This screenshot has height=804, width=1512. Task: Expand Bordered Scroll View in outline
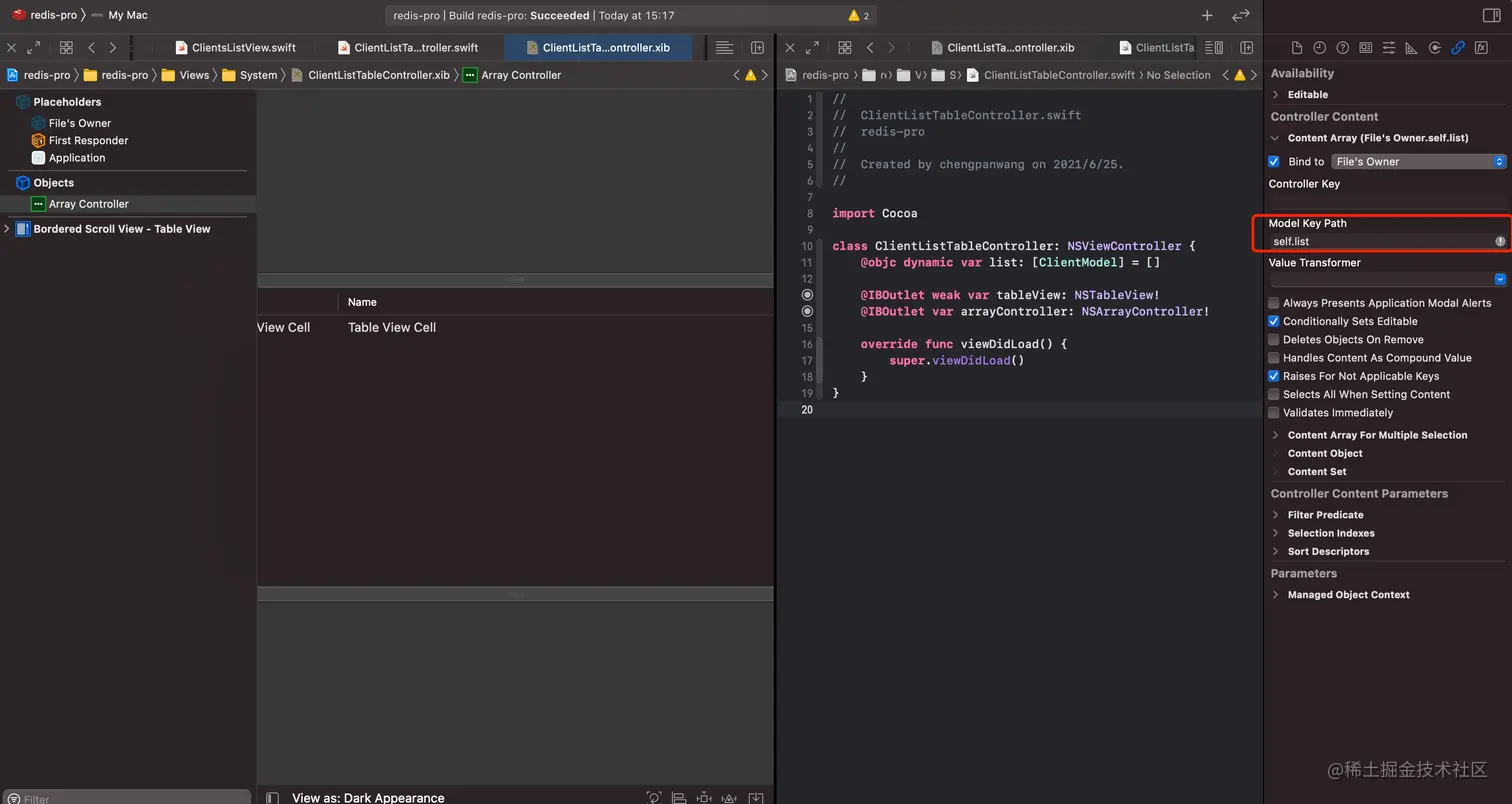tap(7, 229)
